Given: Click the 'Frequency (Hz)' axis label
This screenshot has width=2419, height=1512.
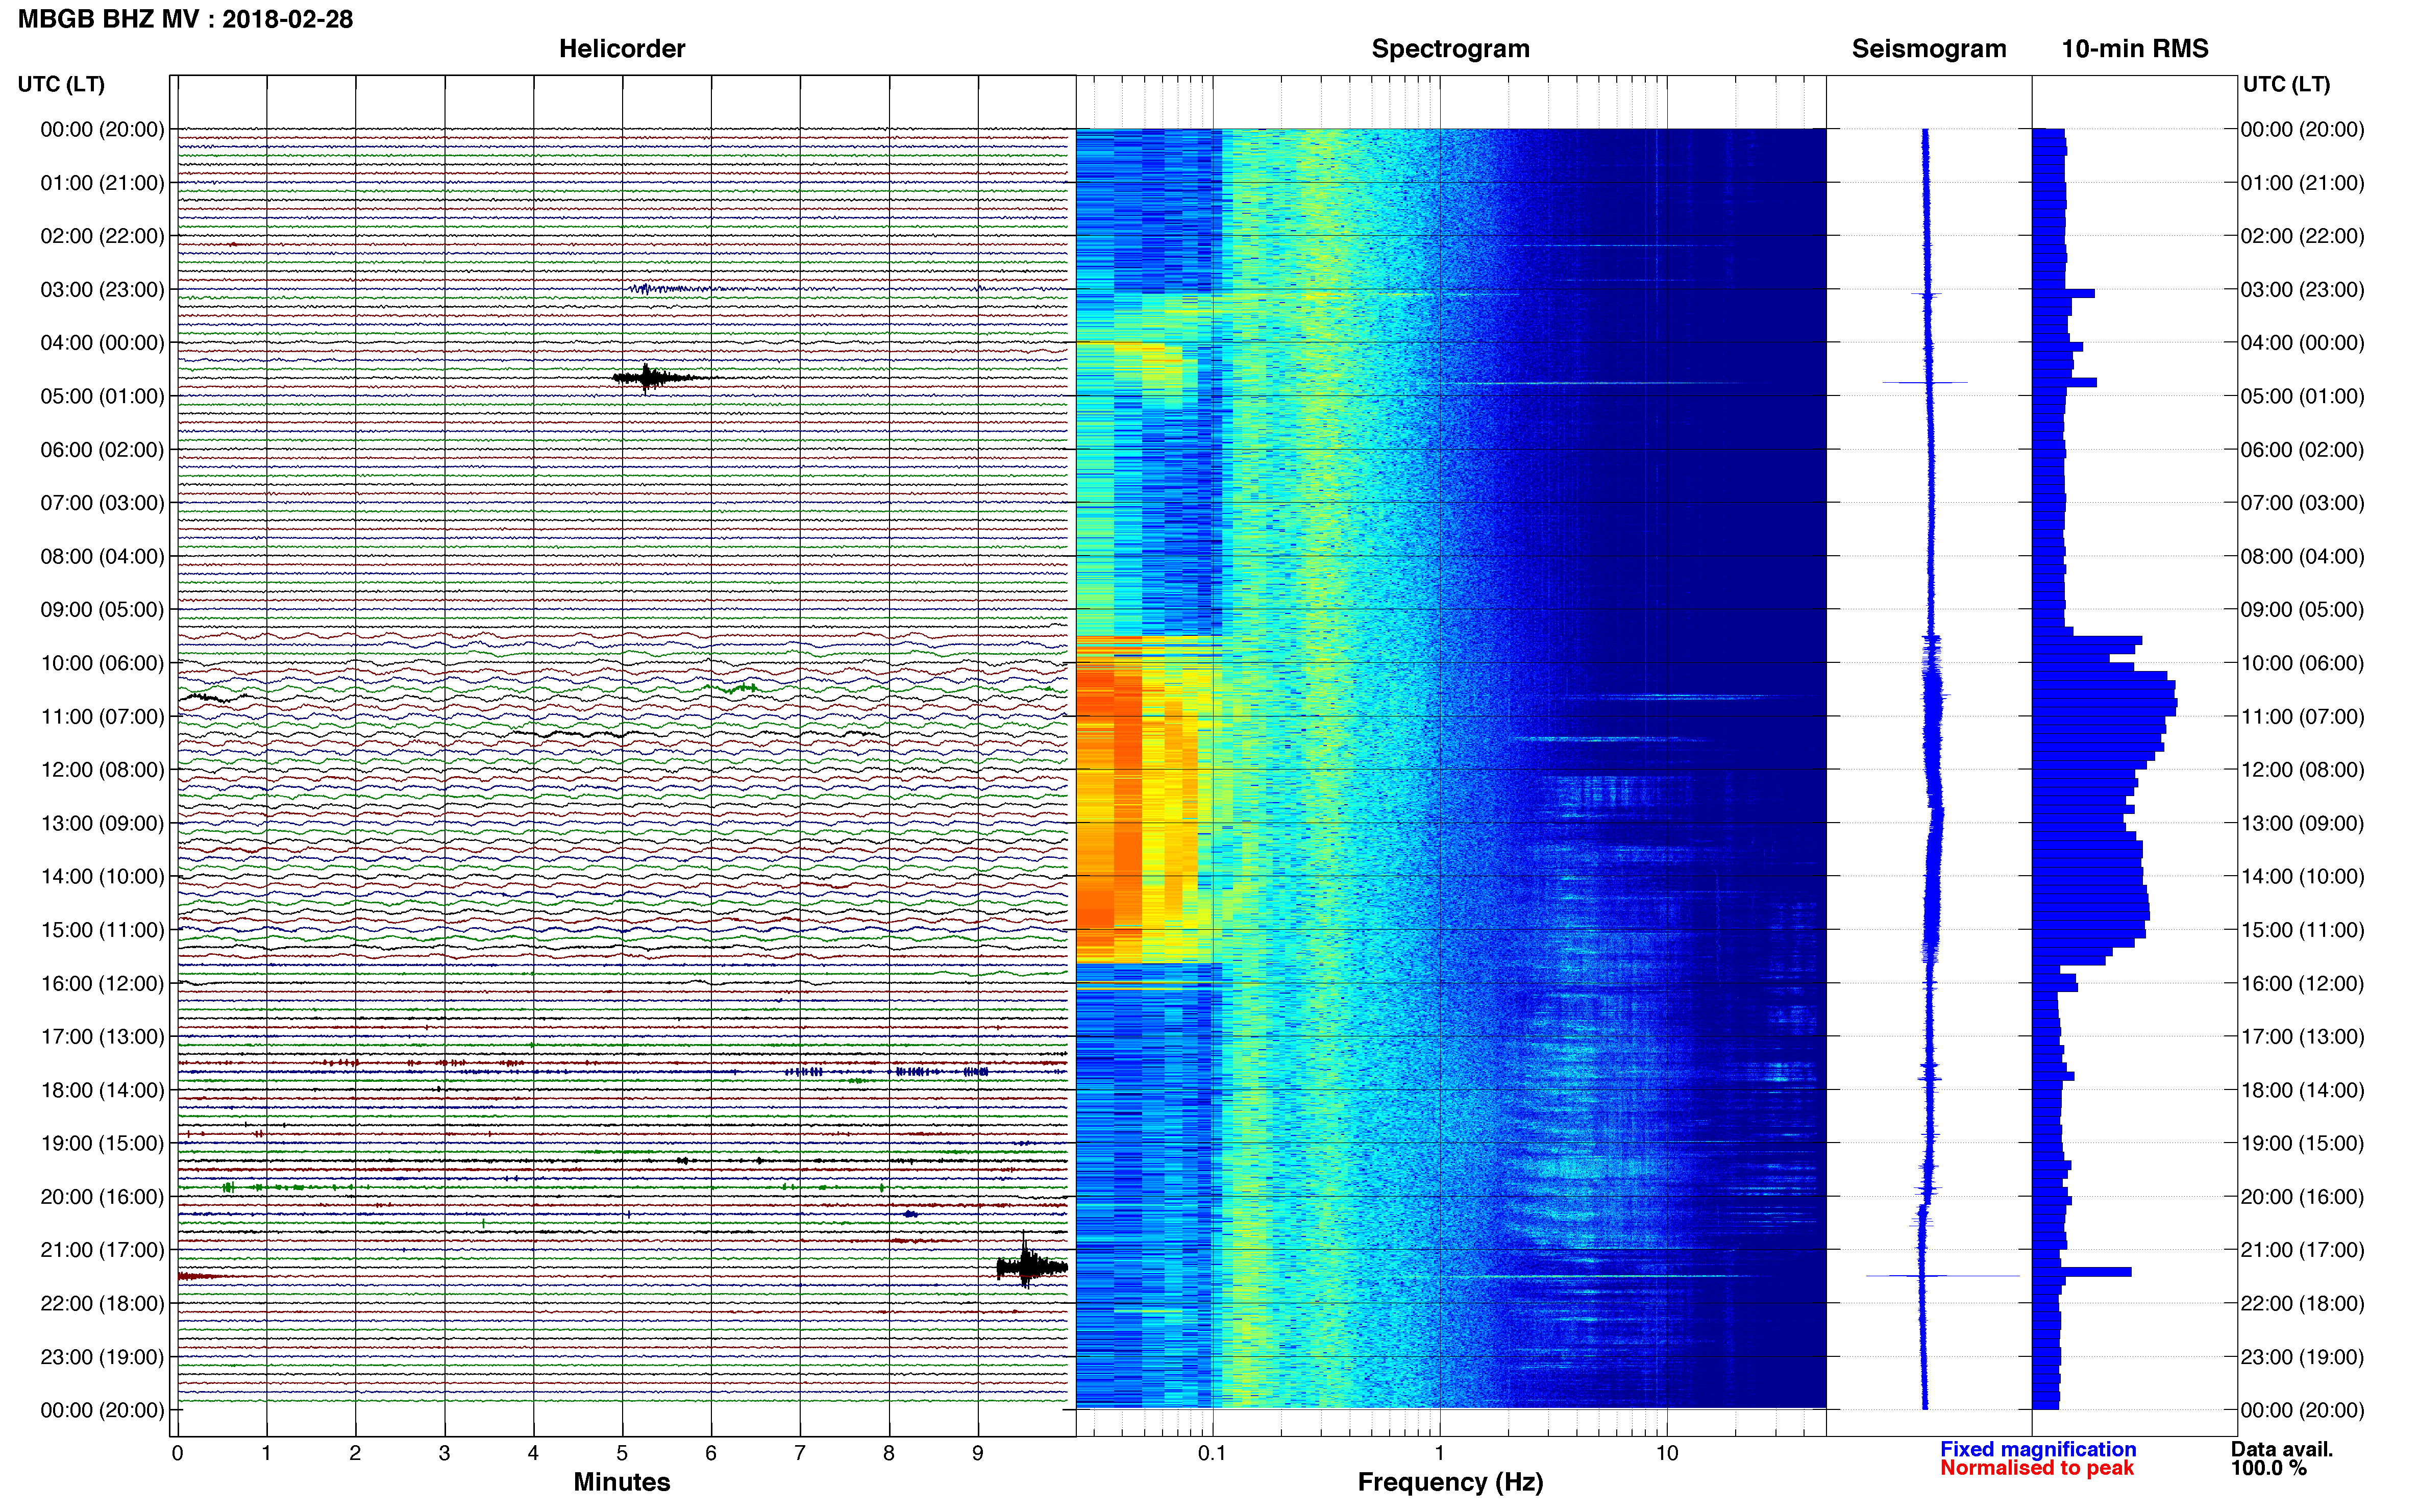Looking at the screenshot, I should (1450, 1482).
